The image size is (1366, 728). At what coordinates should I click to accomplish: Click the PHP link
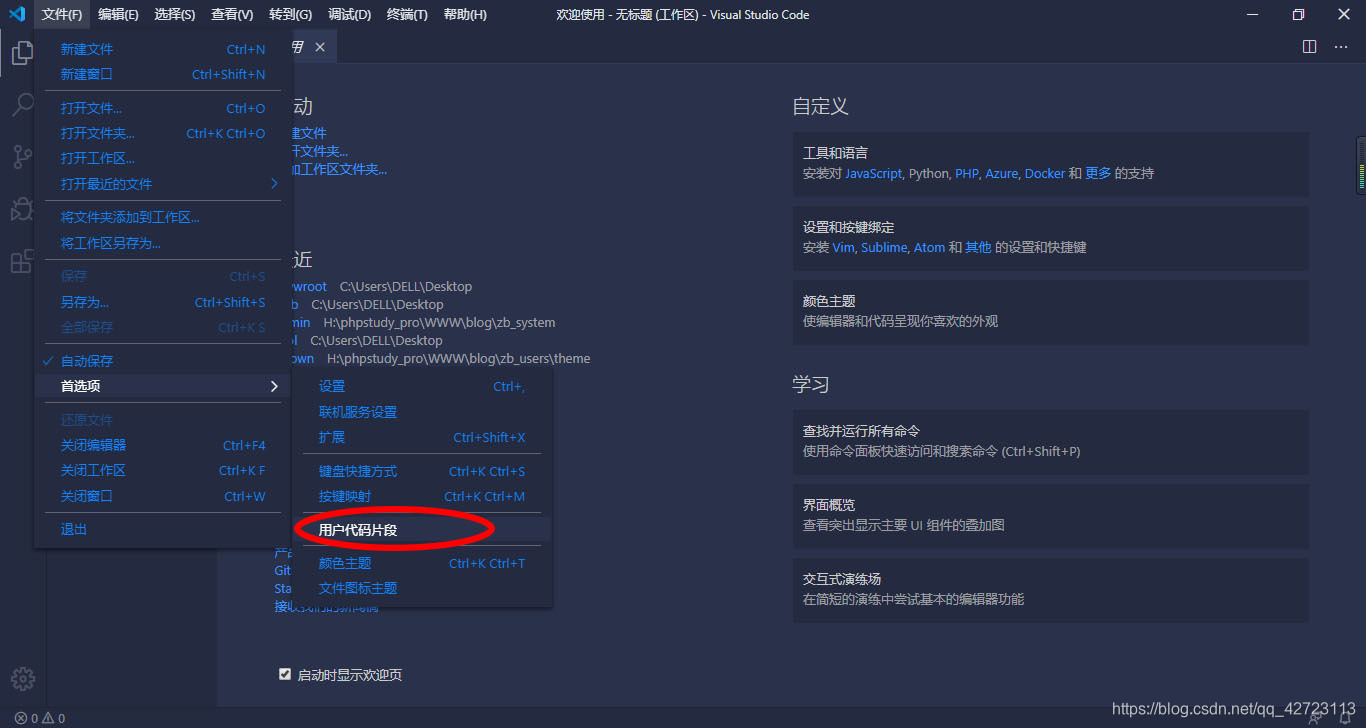pyautogui.click(x=967, y=173)
